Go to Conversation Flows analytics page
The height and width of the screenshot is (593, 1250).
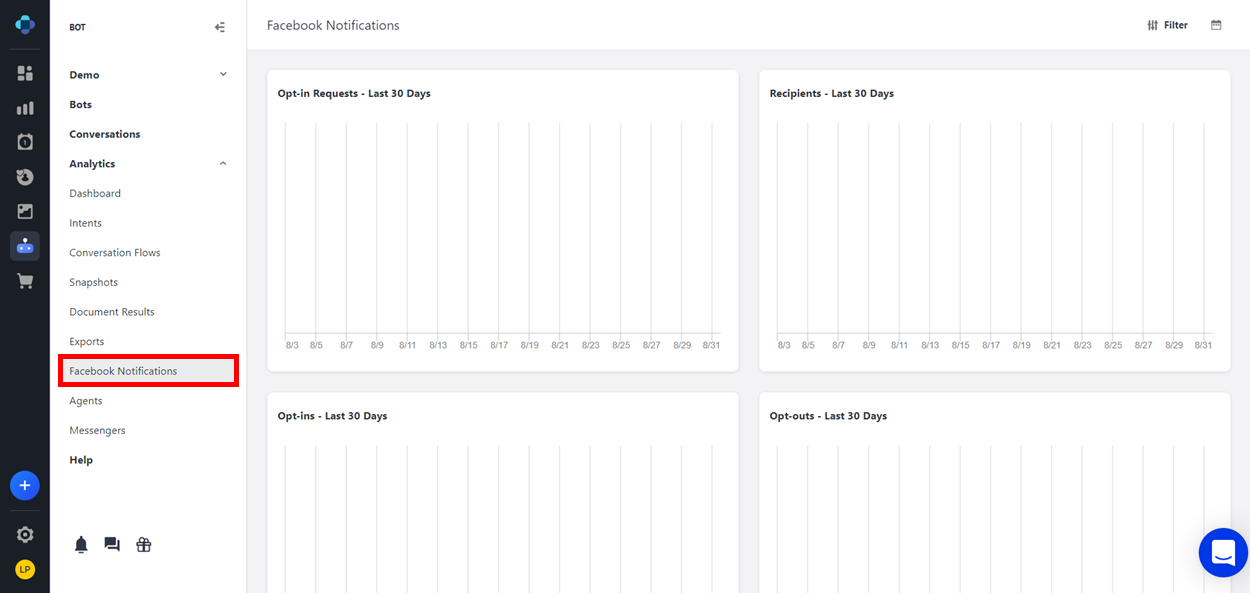click(115, 253)
